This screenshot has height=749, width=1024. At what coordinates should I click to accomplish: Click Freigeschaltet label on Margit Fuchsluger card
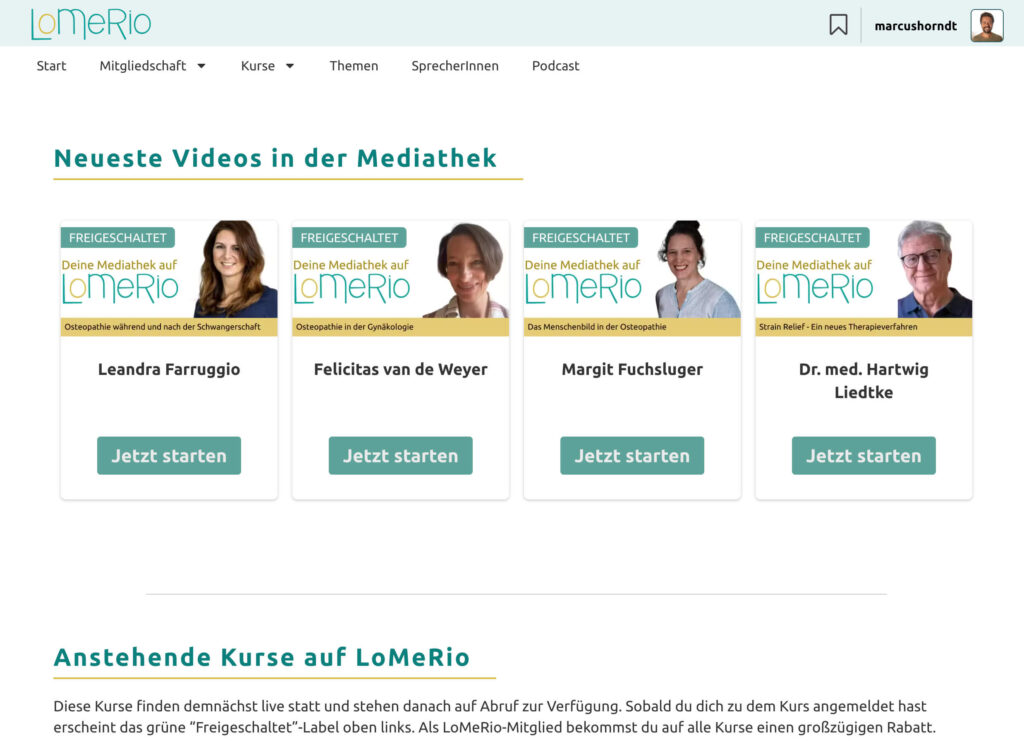[581, 238]
